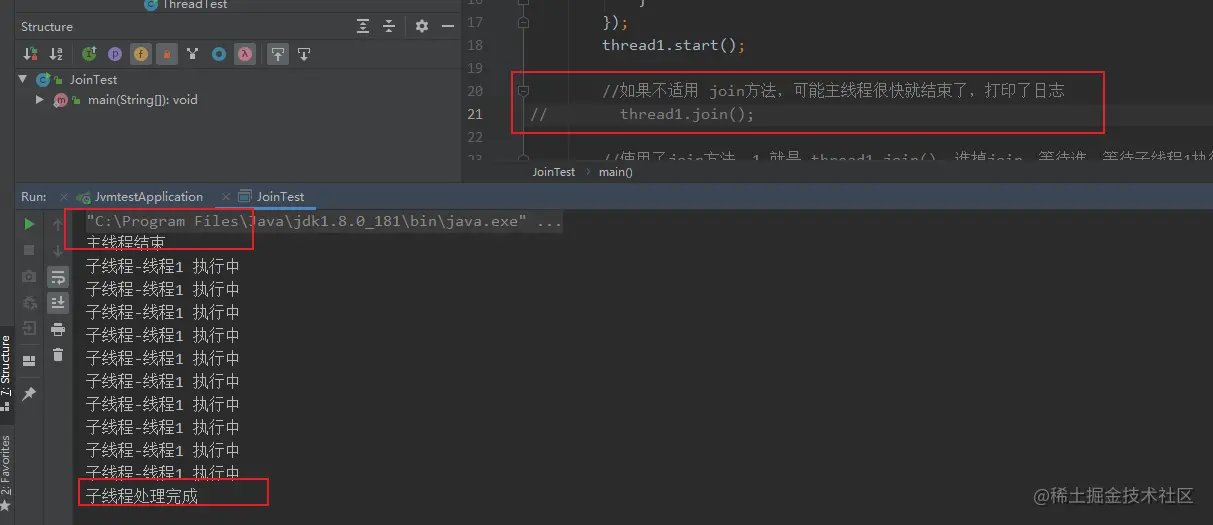Click console line 子线程处理完成
1213x525 pixels.
[142, 495]
